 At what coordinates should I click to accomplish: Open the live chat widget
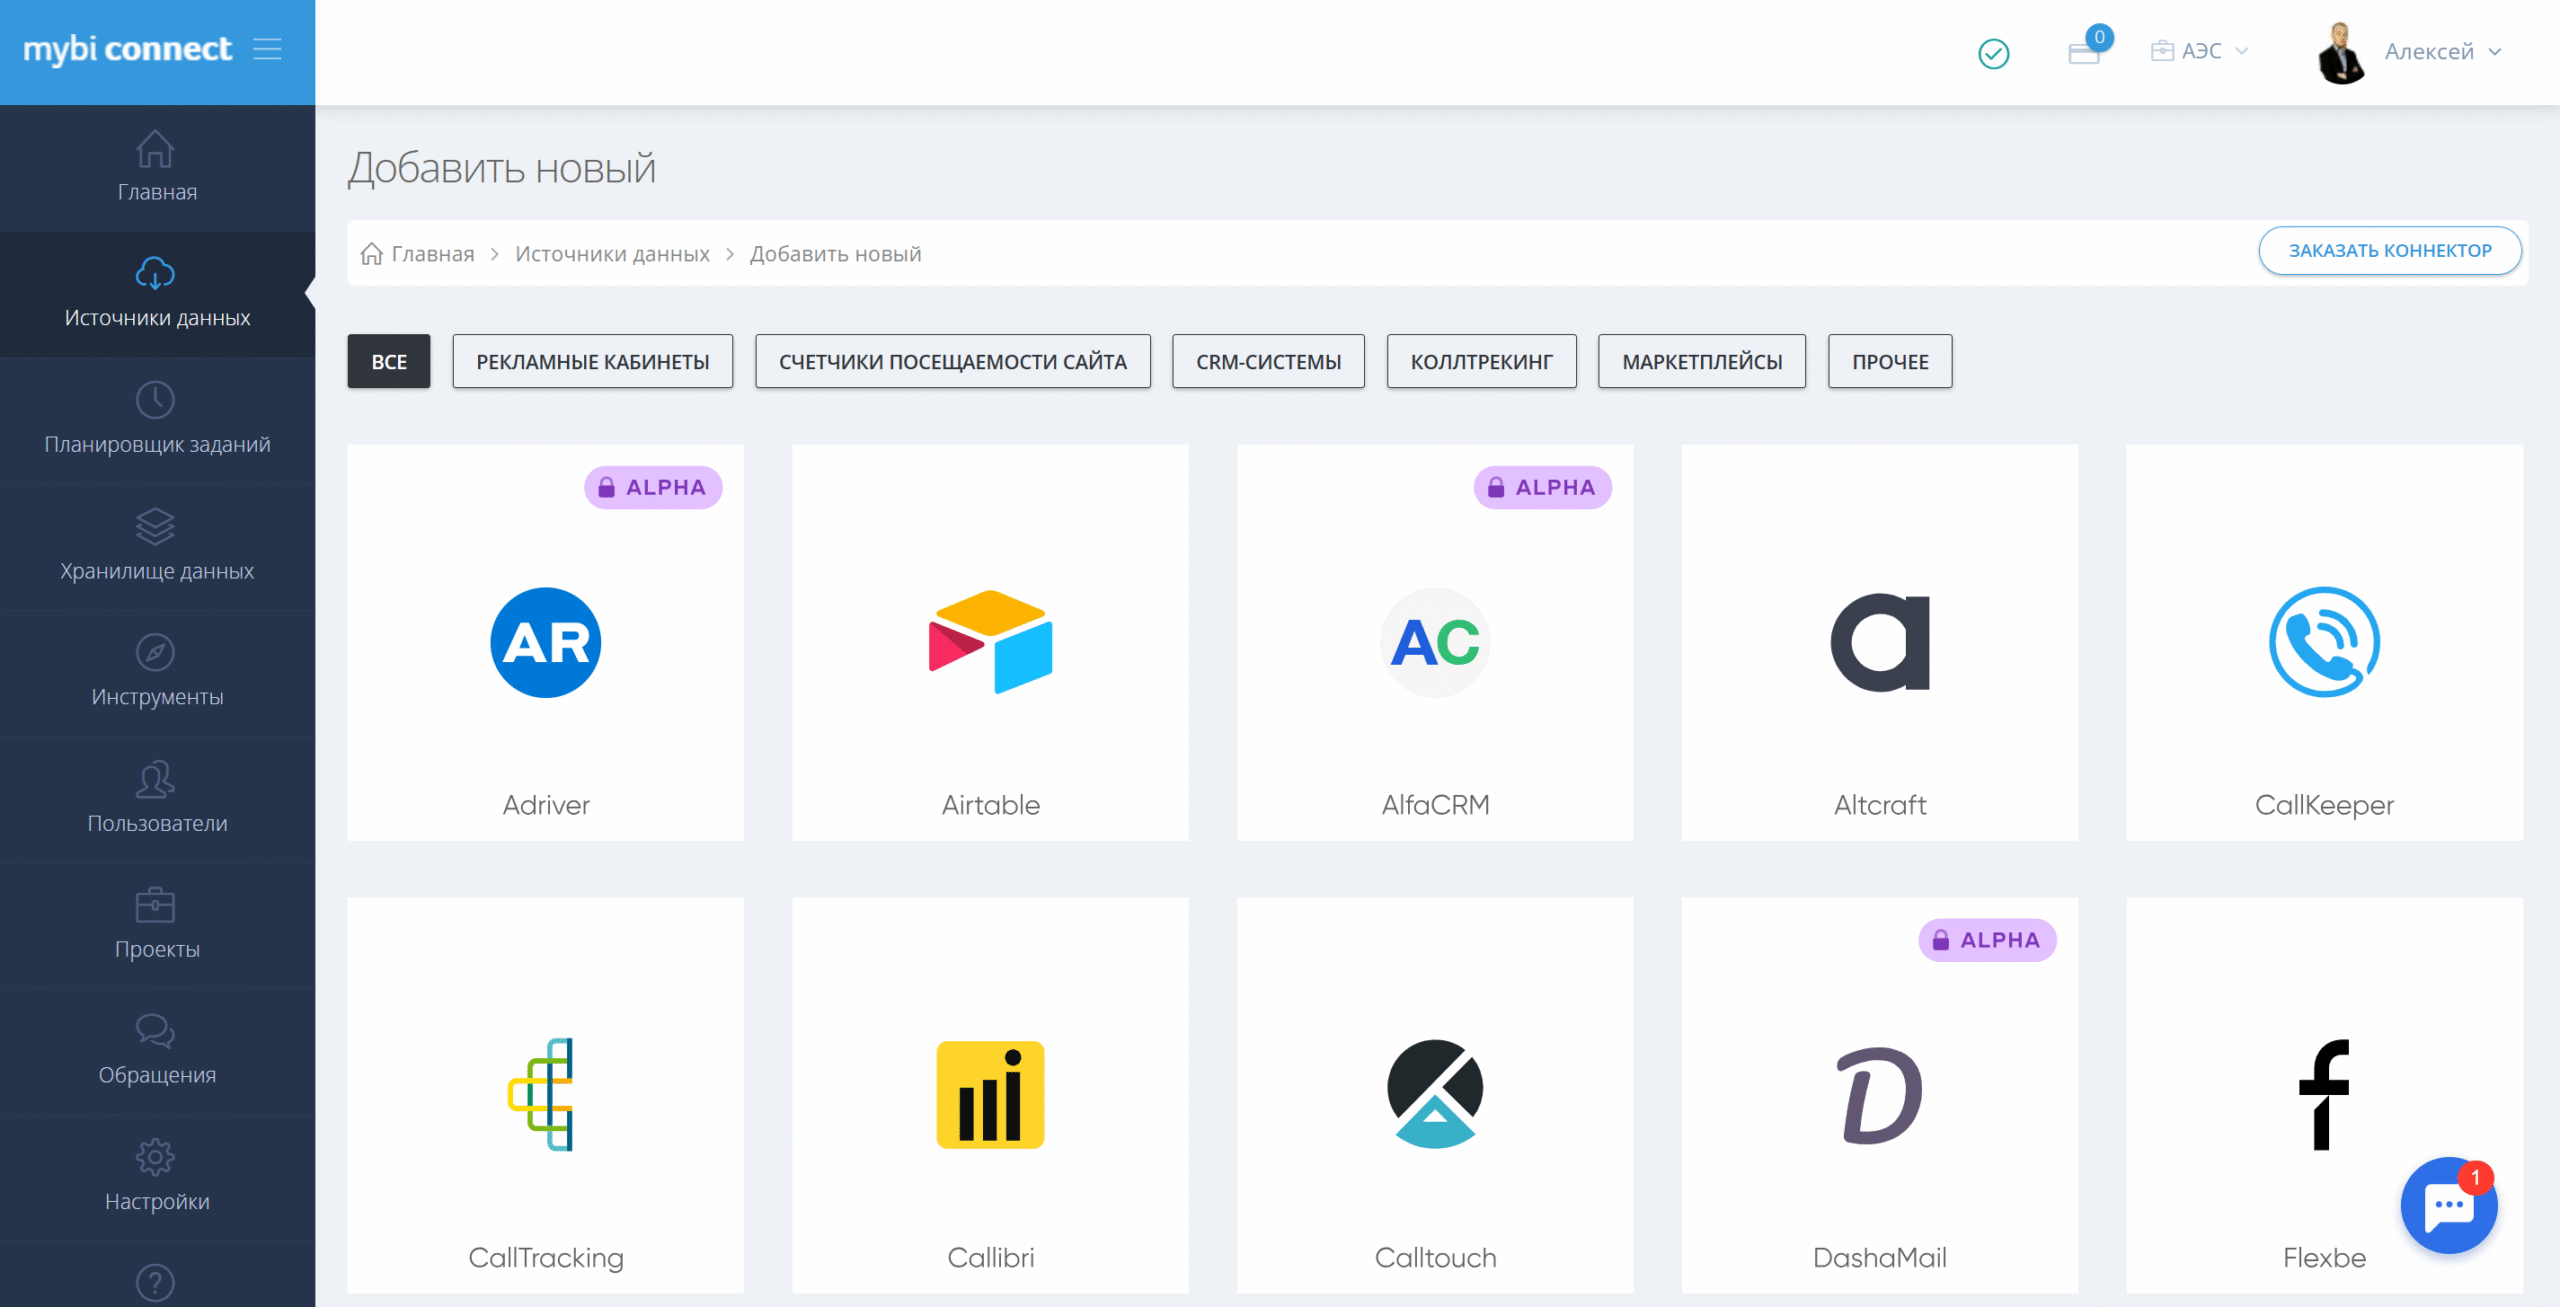point(2448,1205)
